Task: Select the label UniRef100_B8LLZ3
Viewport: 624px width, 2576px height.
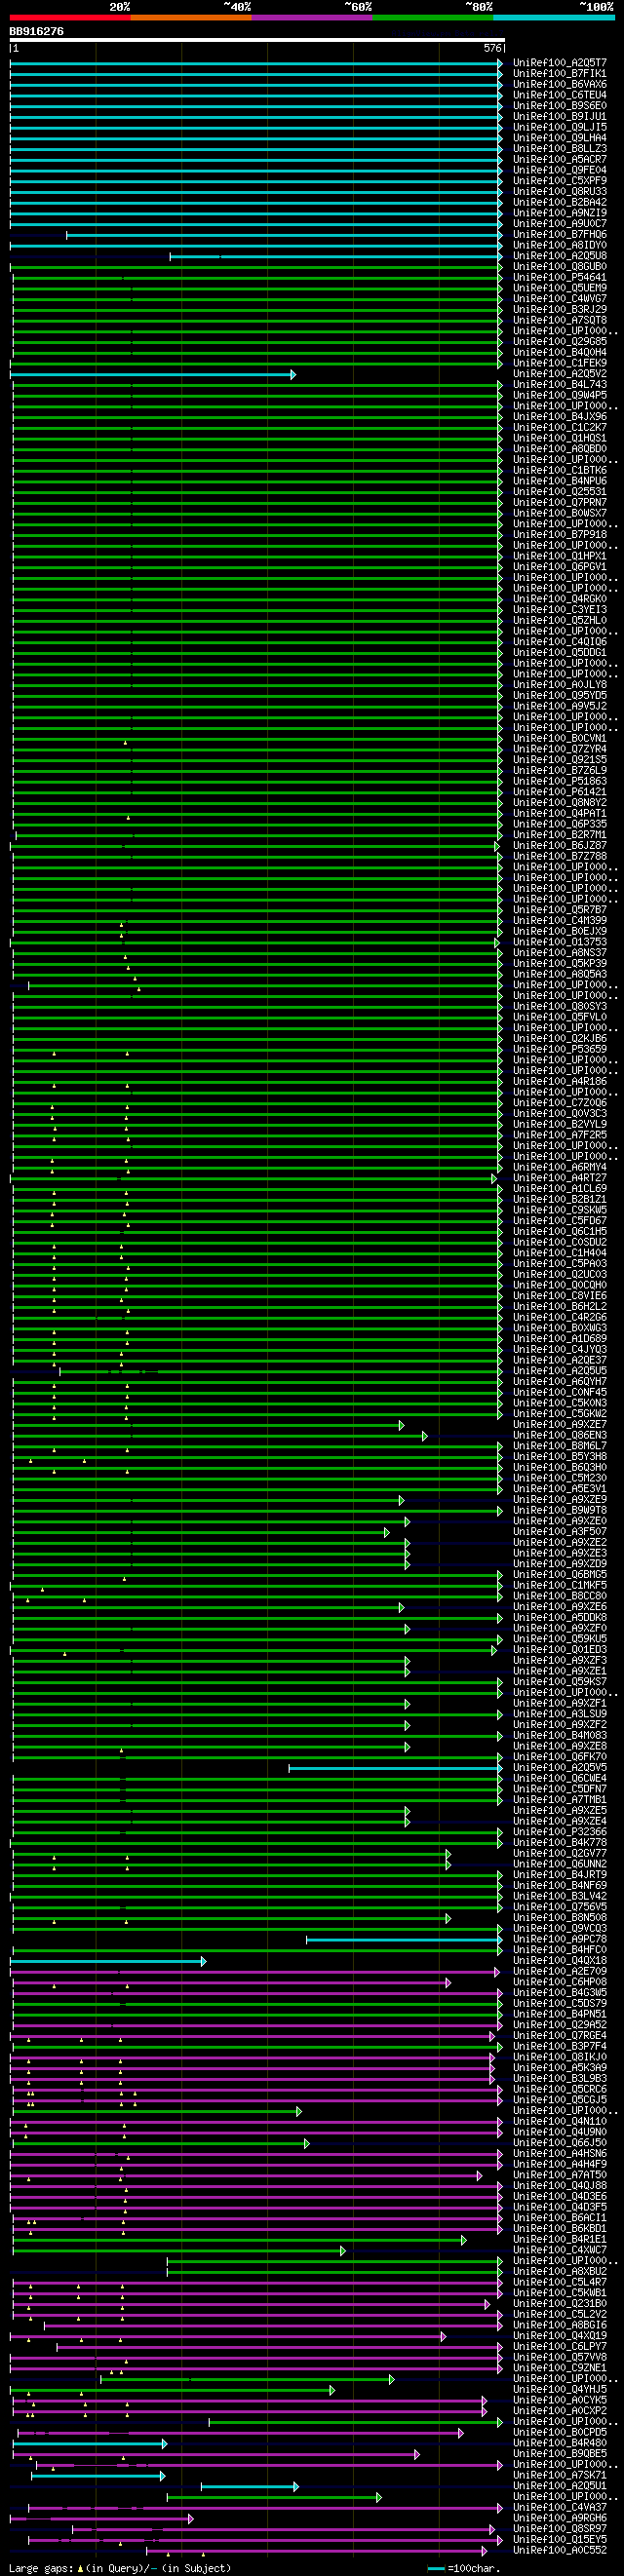Action: [560, 149]
